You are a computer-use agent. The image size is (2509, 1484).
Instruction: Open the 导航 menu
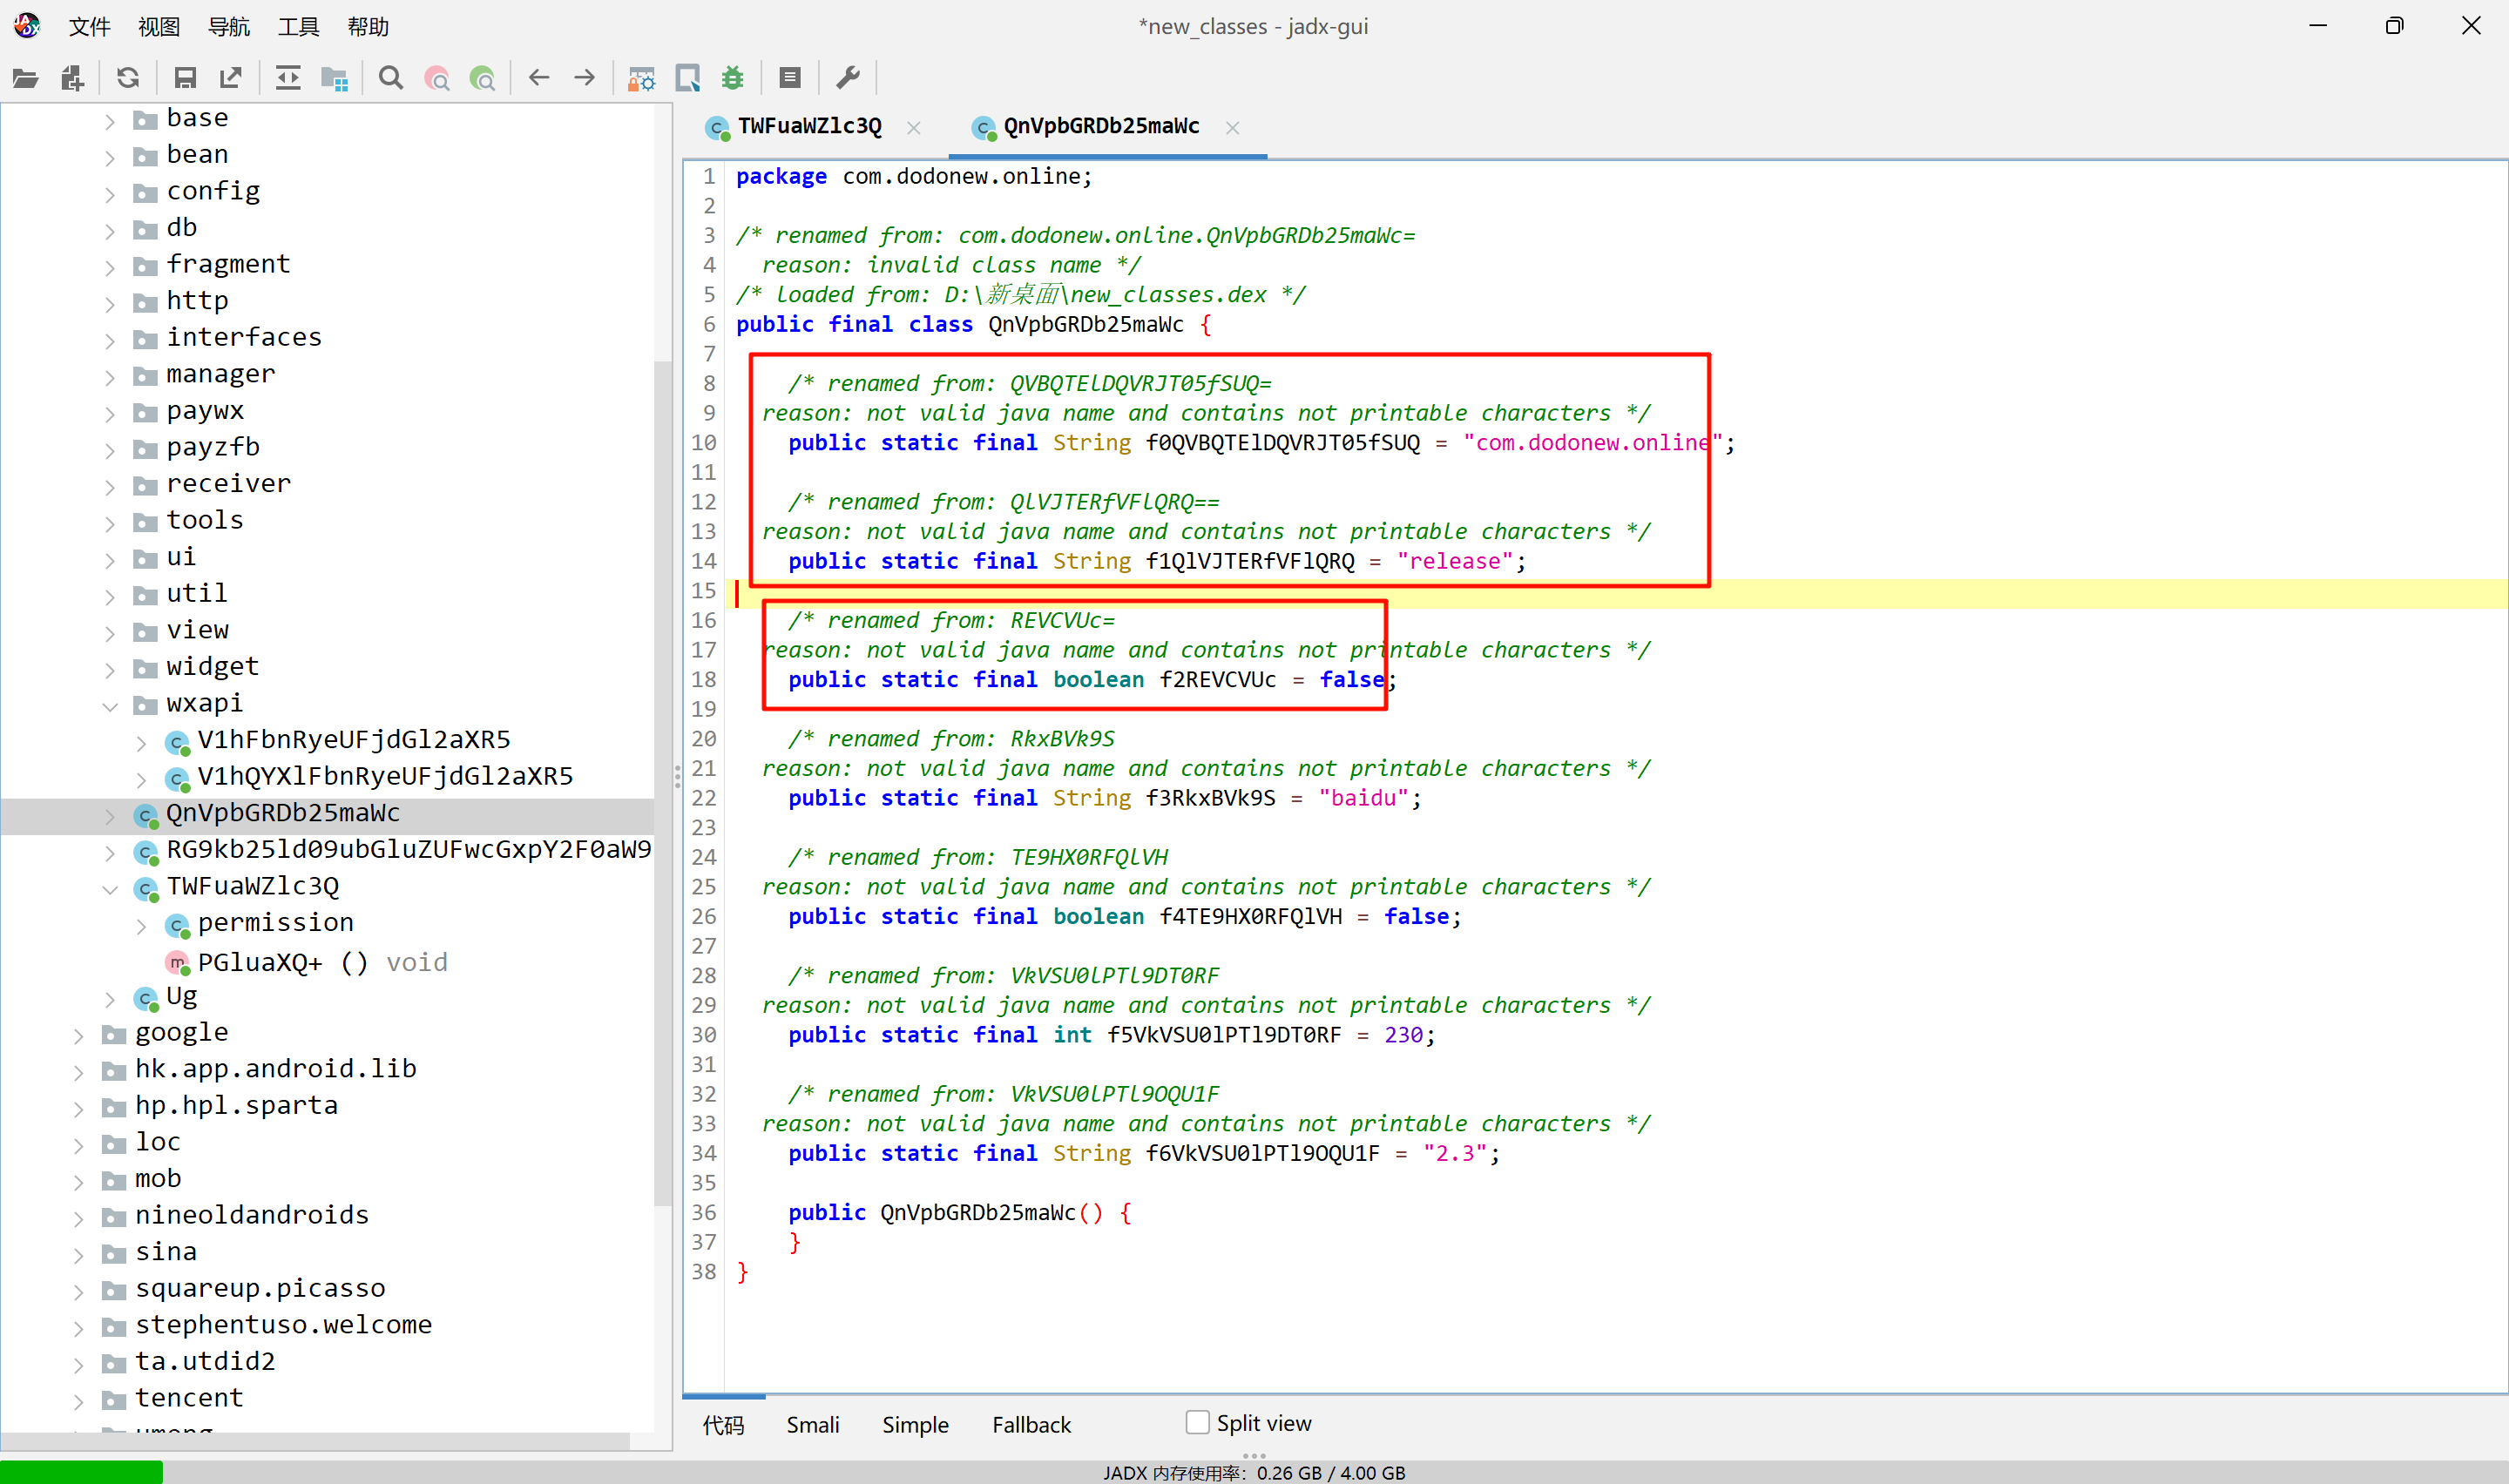coord(228,27)
